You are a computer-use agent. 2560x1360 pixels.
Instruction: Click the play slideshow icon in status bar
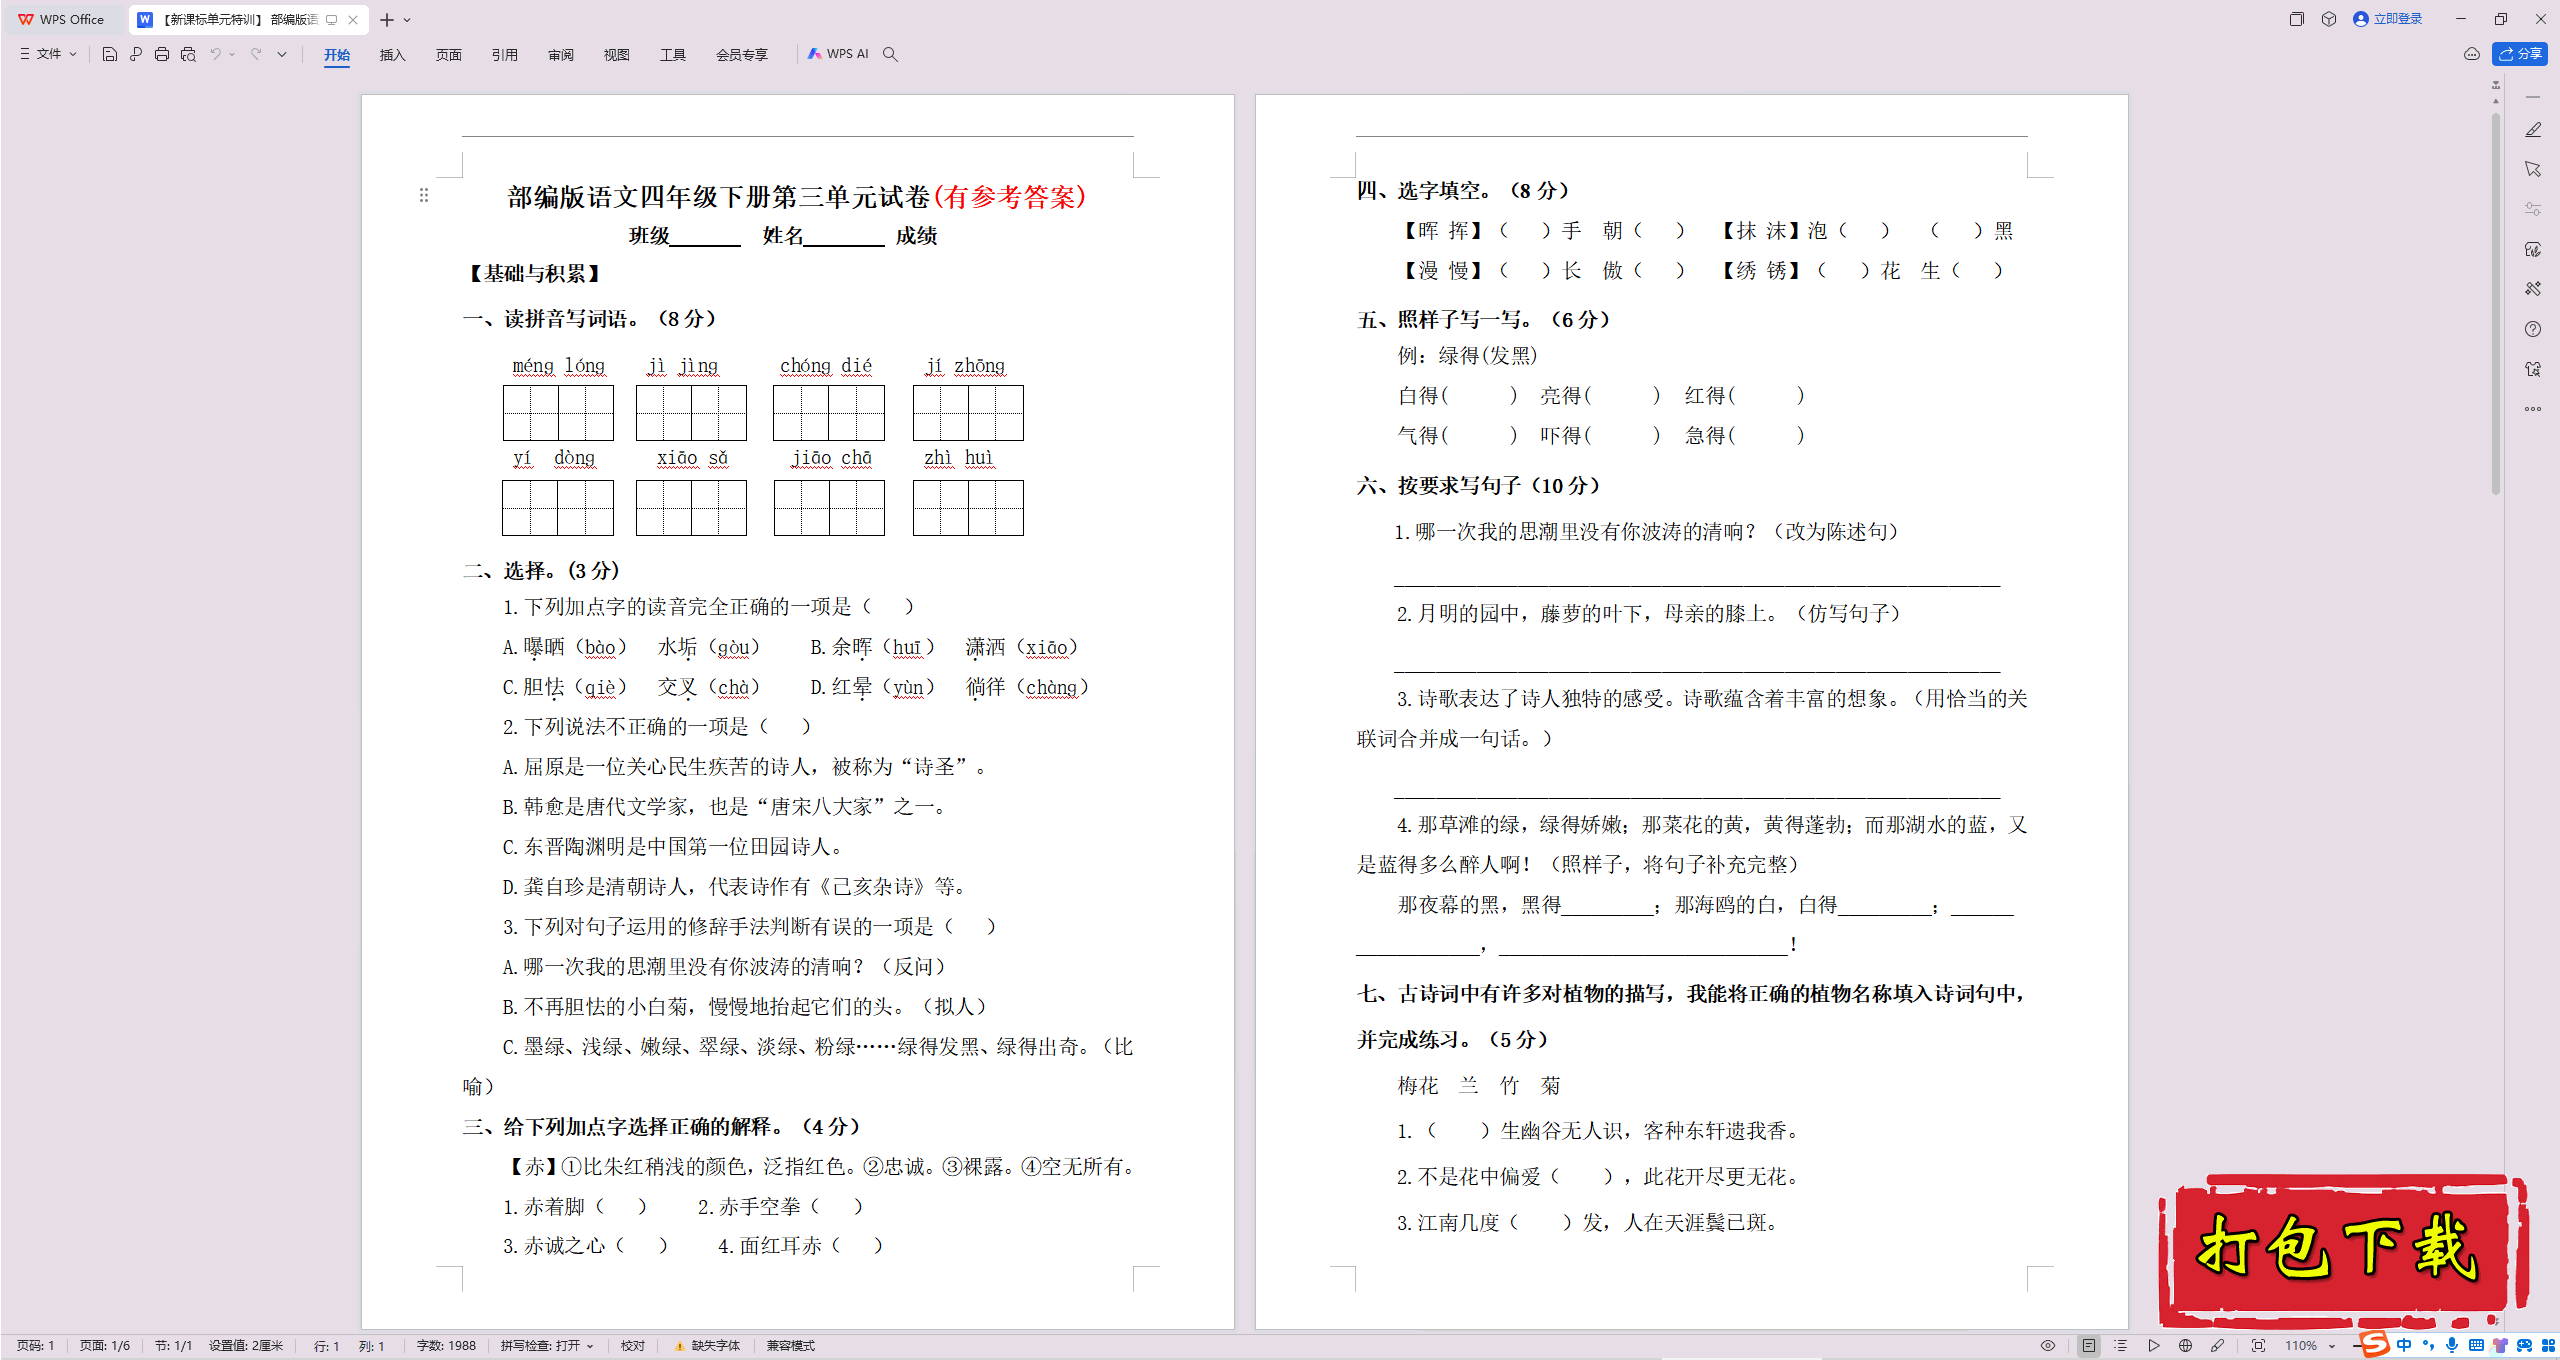point(2153,1346)
